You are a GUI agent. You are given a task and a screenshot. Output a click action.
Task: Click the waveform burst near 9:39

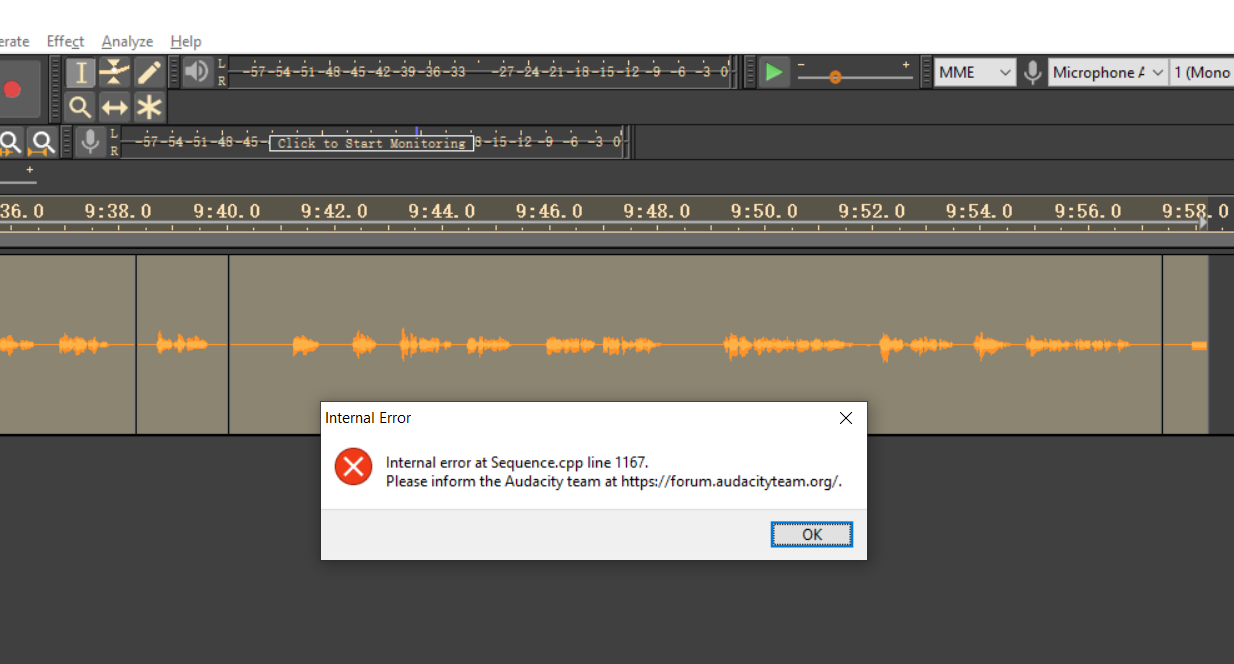coord(182,344)
